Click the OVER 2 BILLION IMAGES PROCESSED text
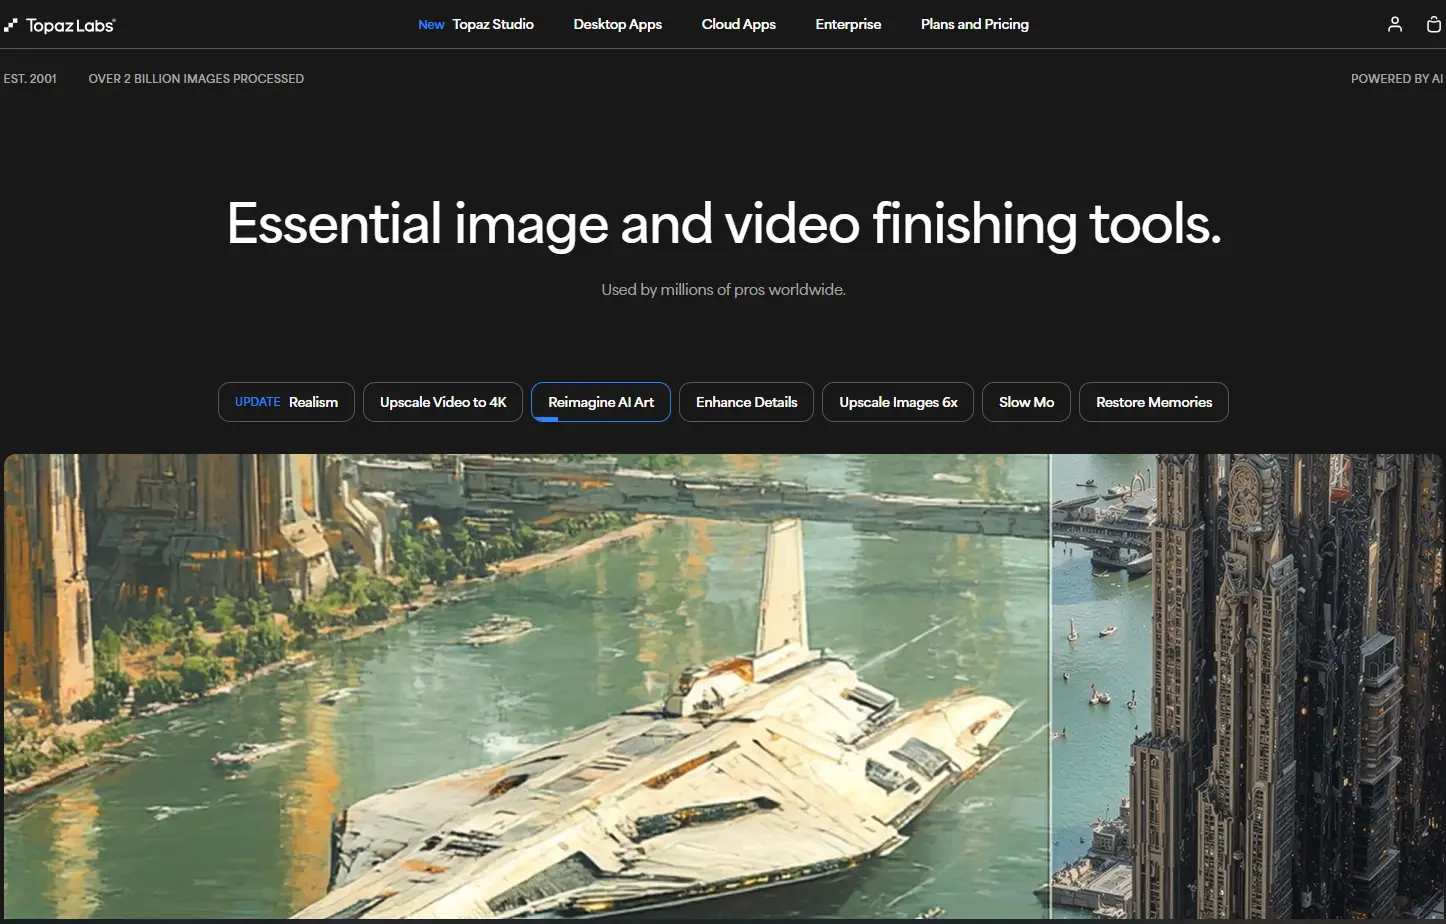This screenshot has width=1446, height=924. [x=196, y=78]
